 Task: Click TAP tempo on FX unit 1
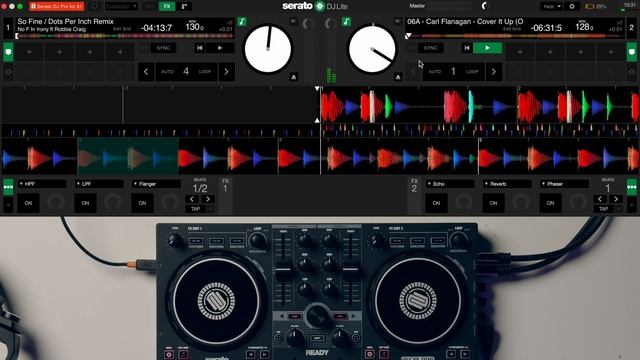(196, 209)
